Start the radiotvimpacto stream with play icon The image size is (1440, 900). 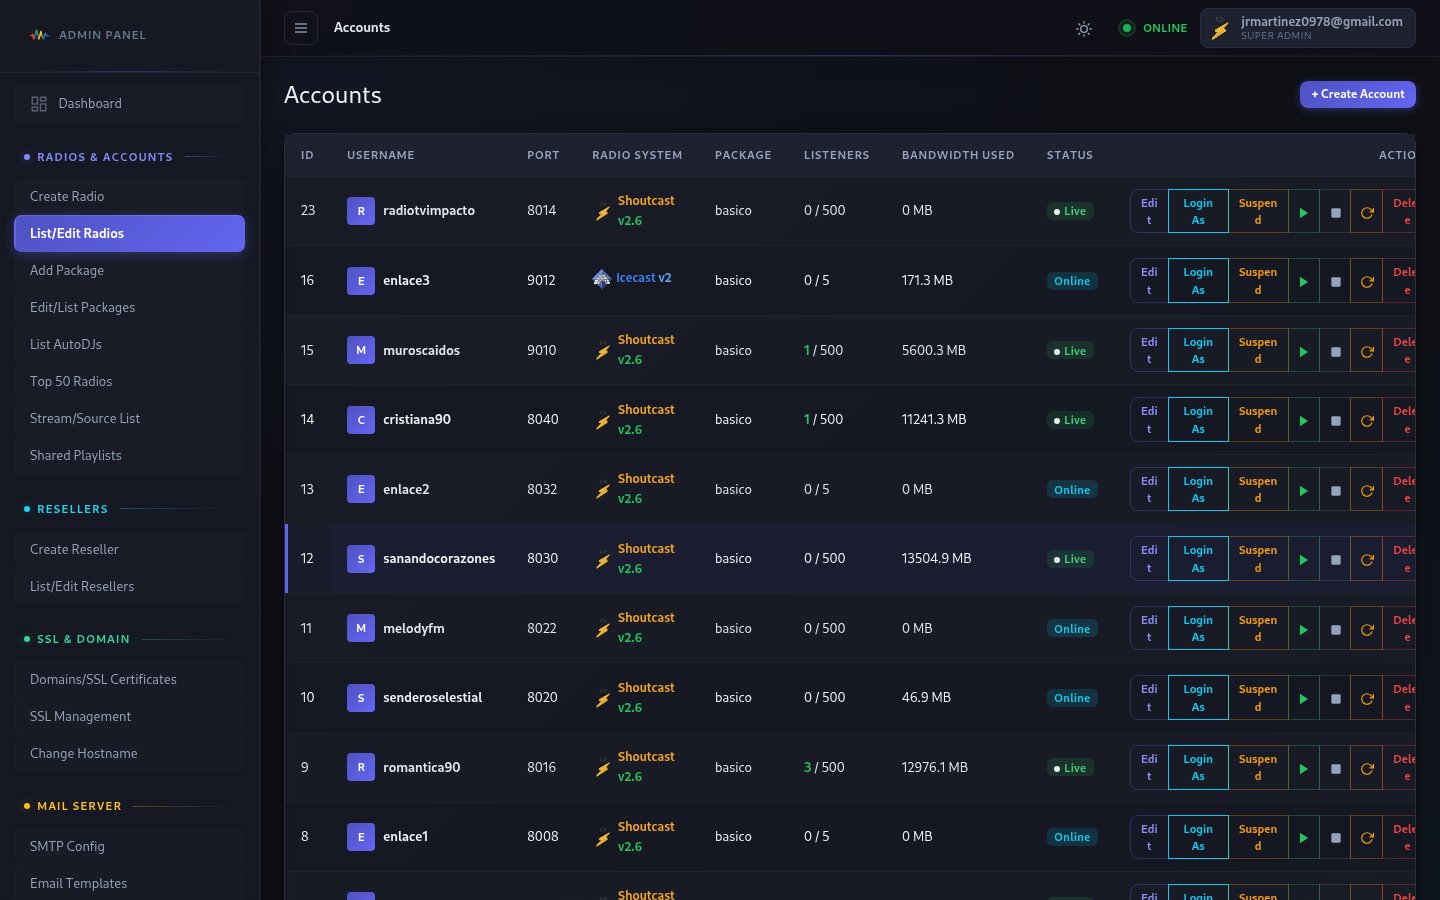pyautogui.click(x=1303, y=212)
